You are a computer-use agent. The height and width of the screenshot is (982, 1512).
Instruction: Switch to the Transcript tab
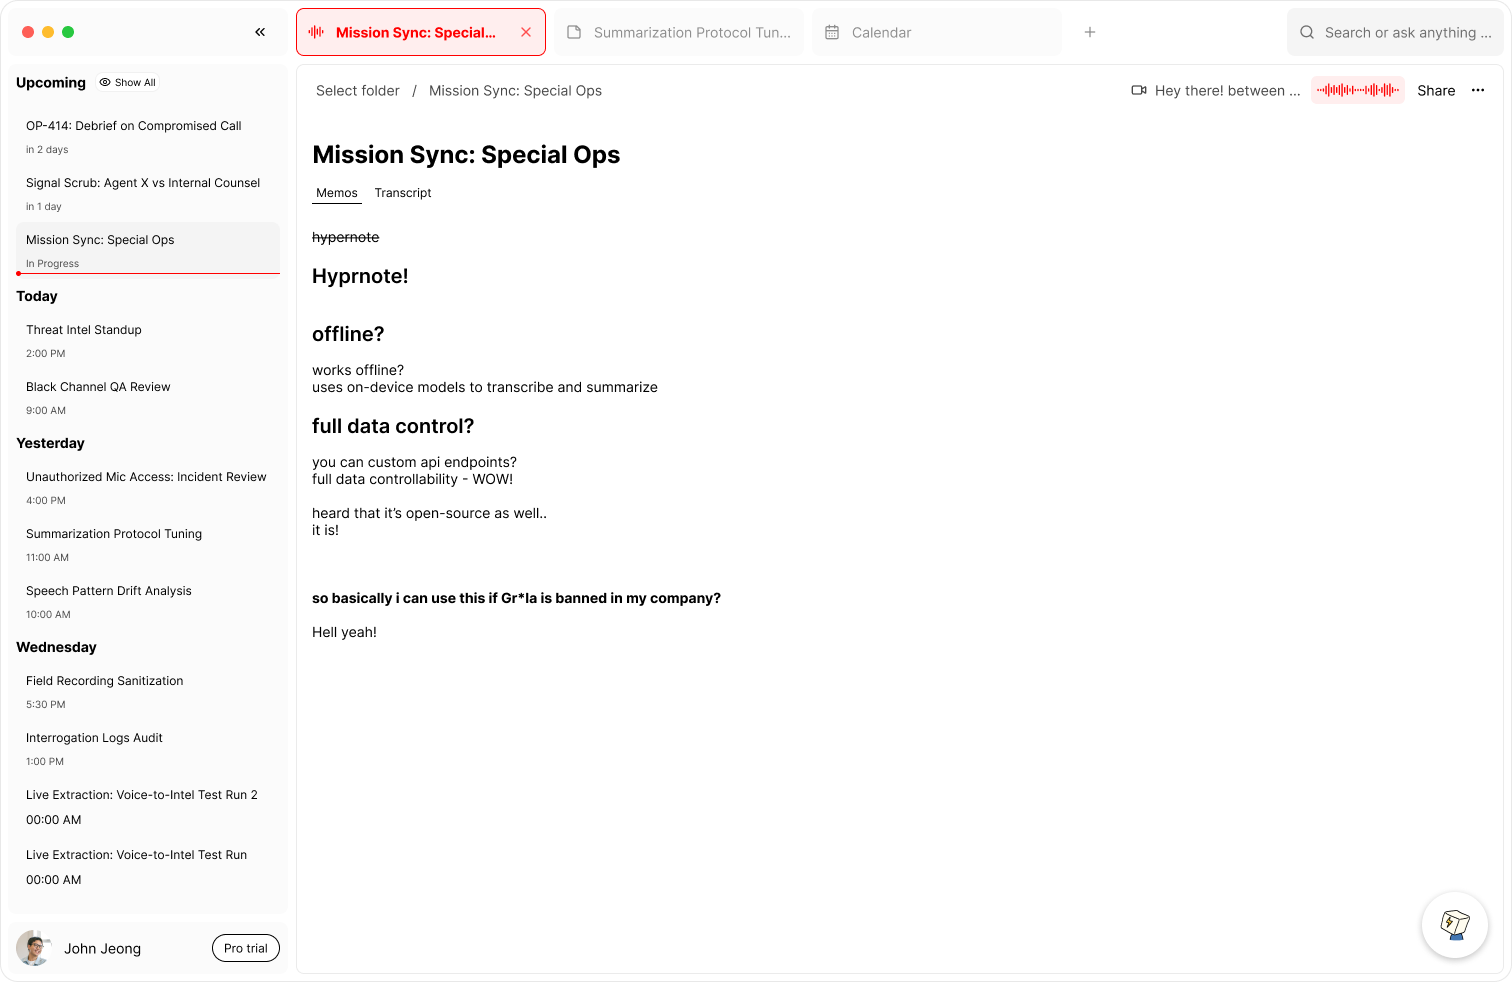403,192
